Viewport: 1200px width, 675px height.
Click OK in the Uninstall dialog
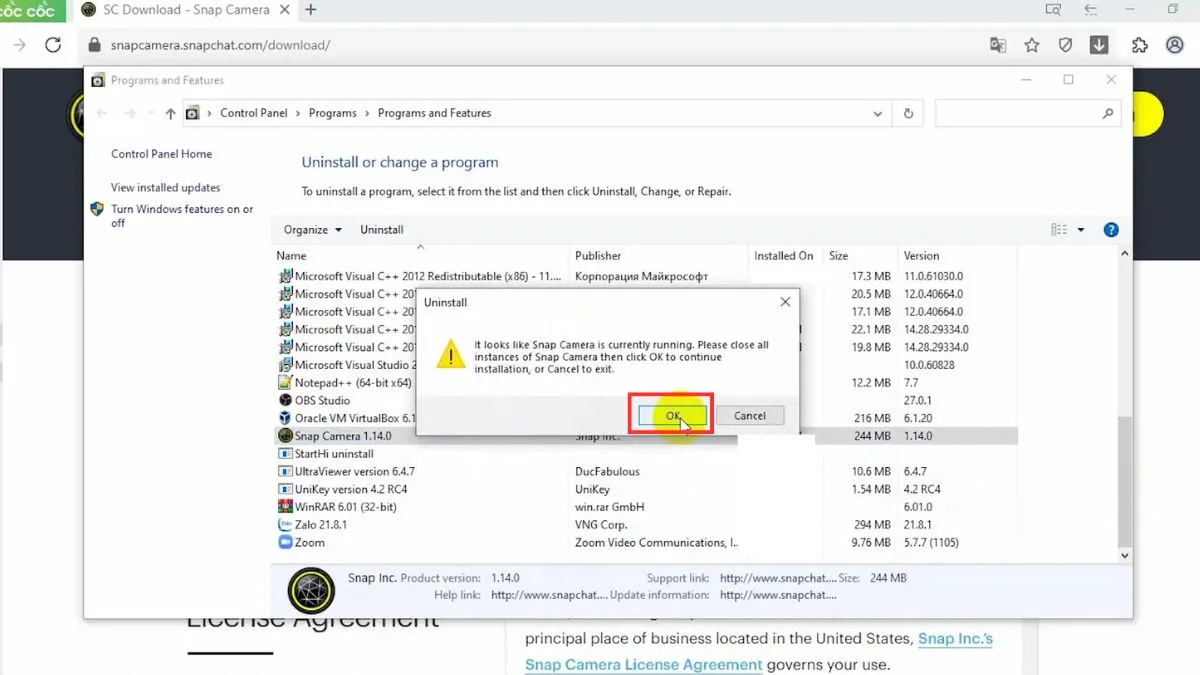tap(671, 416)
